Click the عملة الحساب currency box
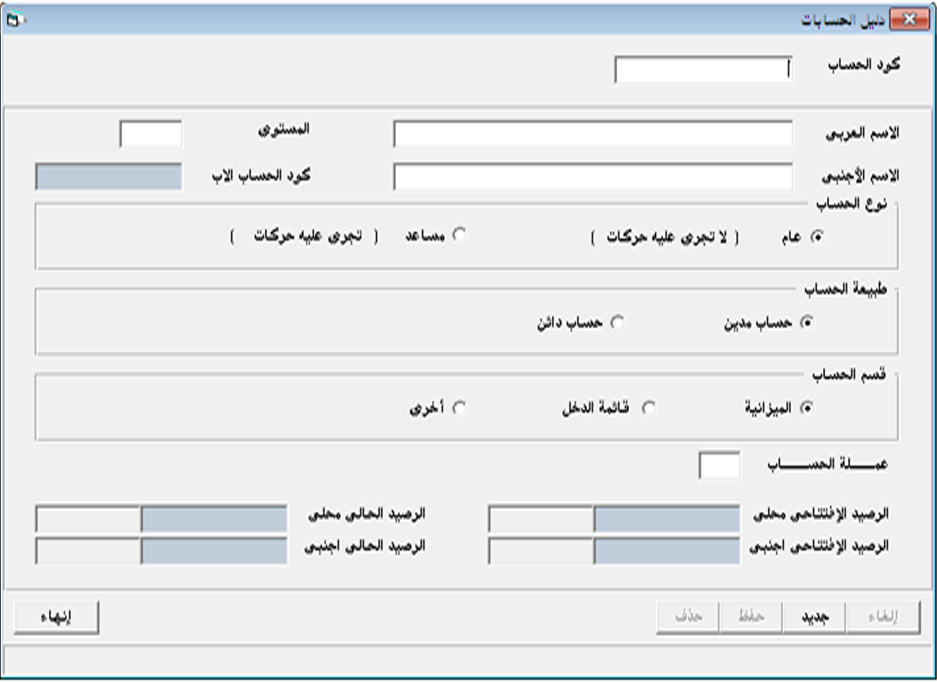The image size is (937, 682). point(719,464)
